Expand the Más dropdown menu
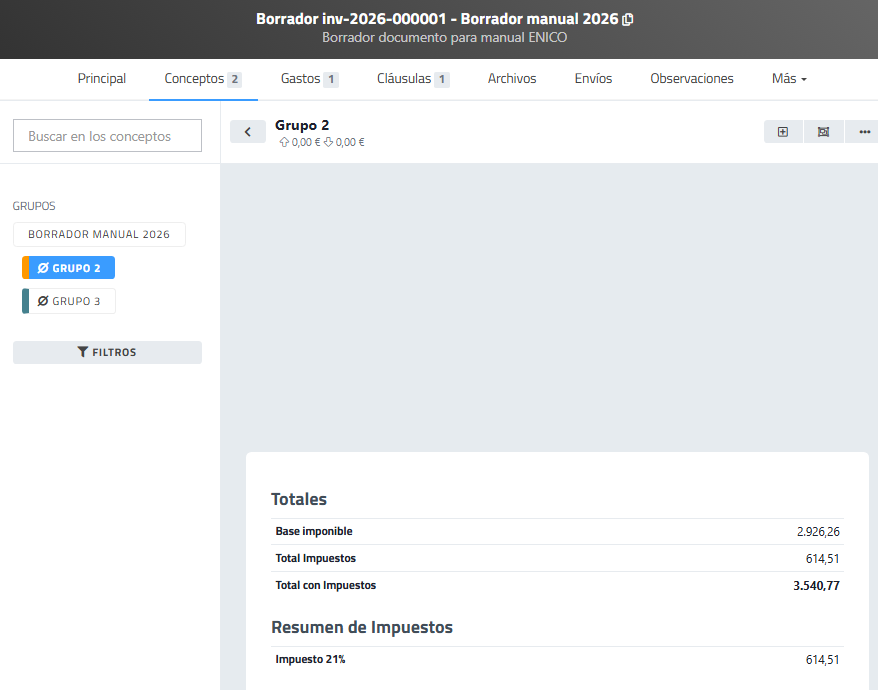 click(x=789, y=79)
